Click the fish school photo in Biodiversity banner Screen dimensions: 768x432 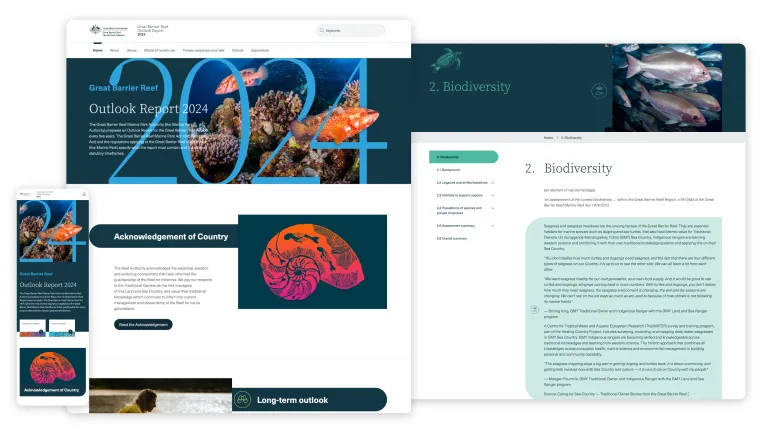tap(667, 87)
